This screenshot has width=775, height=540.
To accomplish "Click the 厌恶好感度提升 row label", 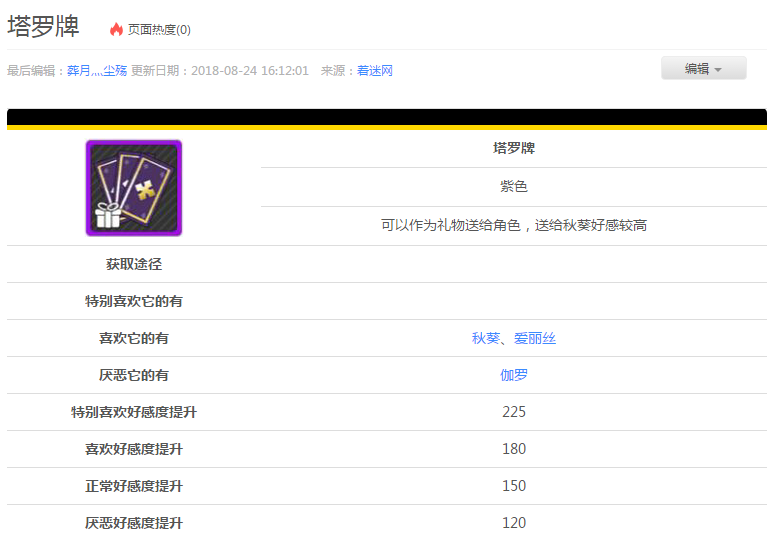I will pyautogui.click(x=134, y=523).
